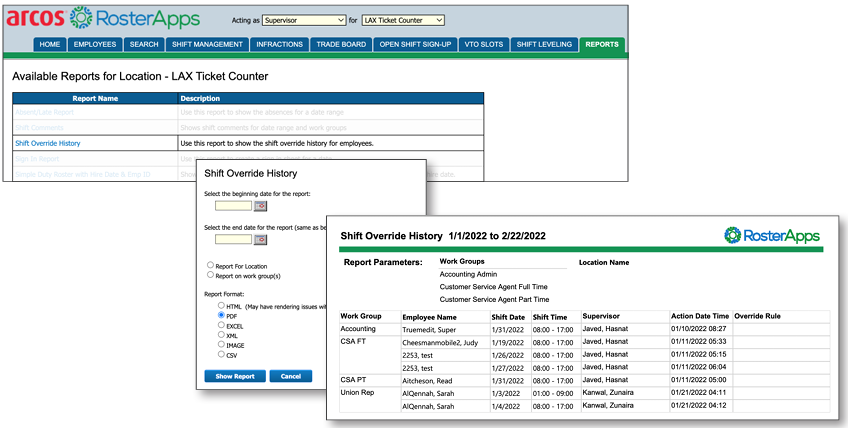Open the Shift Override History report link

coord(48,143)
